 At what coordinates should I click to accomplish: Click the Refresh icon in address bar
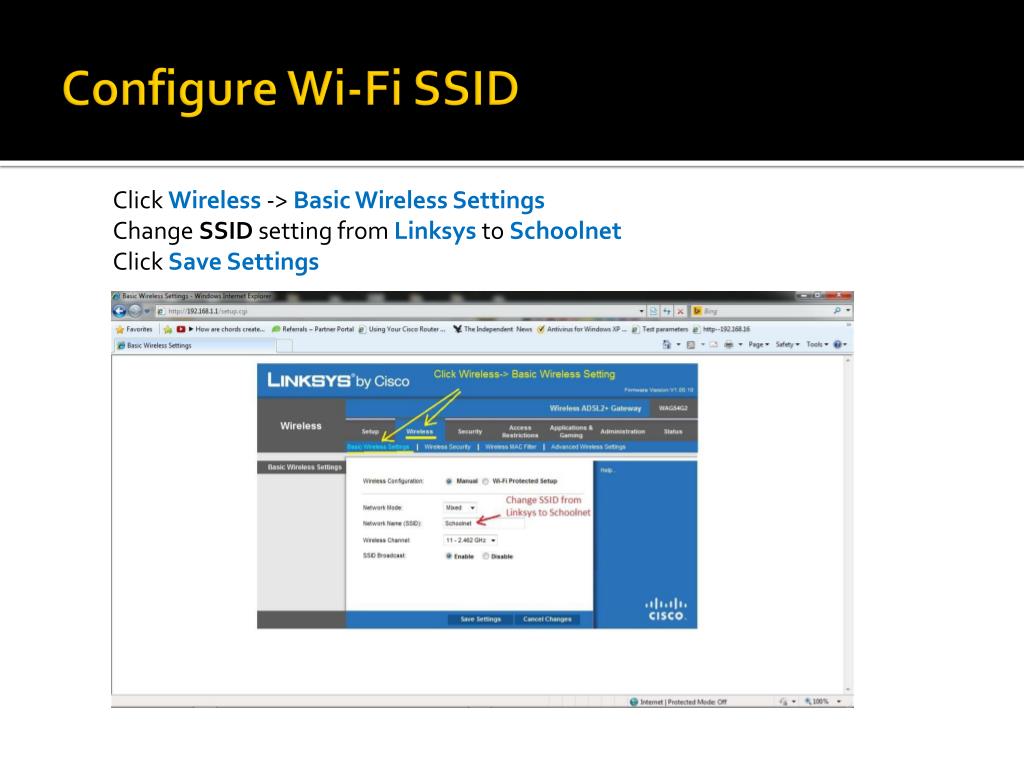pos(667,312)
